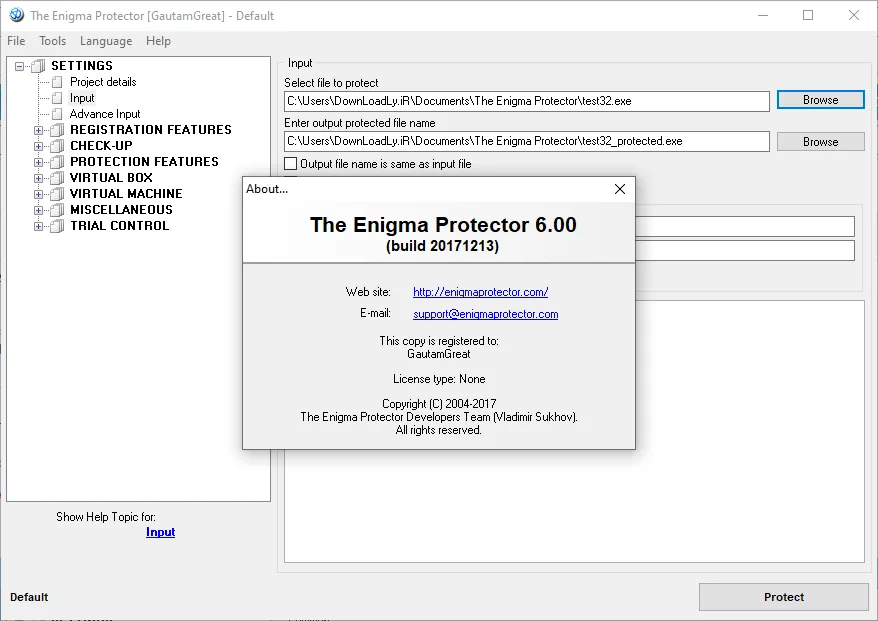Image resolution: width=878 pixels, height=621 pixels.
Task: Click the 'Select file to protect' path field
Action: pyautogui.click(x=526, y=101)
